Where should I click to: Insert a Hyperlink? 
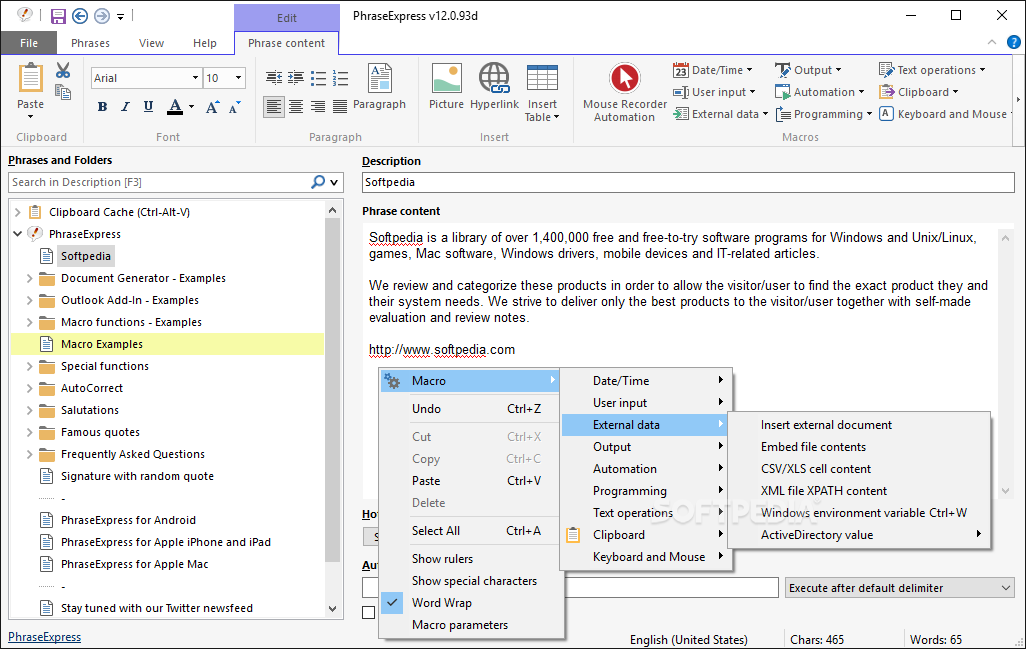coord(494,87)
